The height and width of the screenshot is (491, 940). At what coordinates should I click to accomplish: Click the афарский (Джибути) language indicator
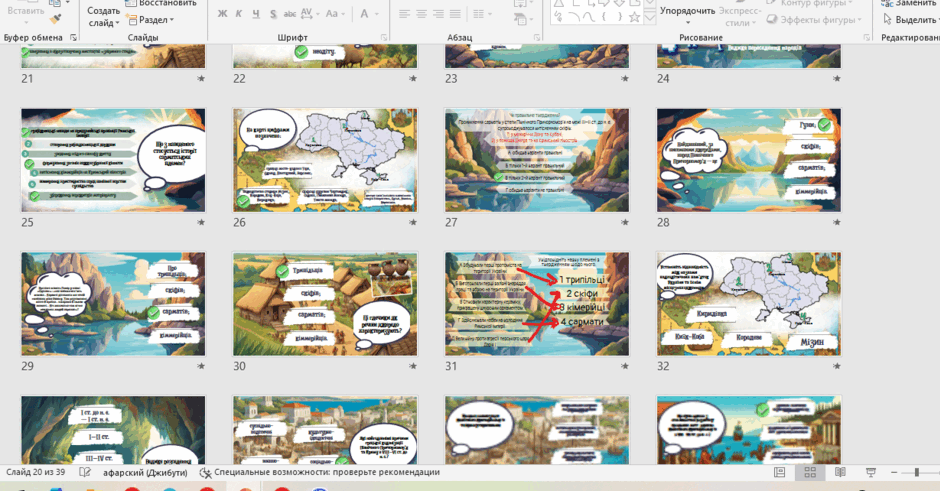[x=145, y=472]
